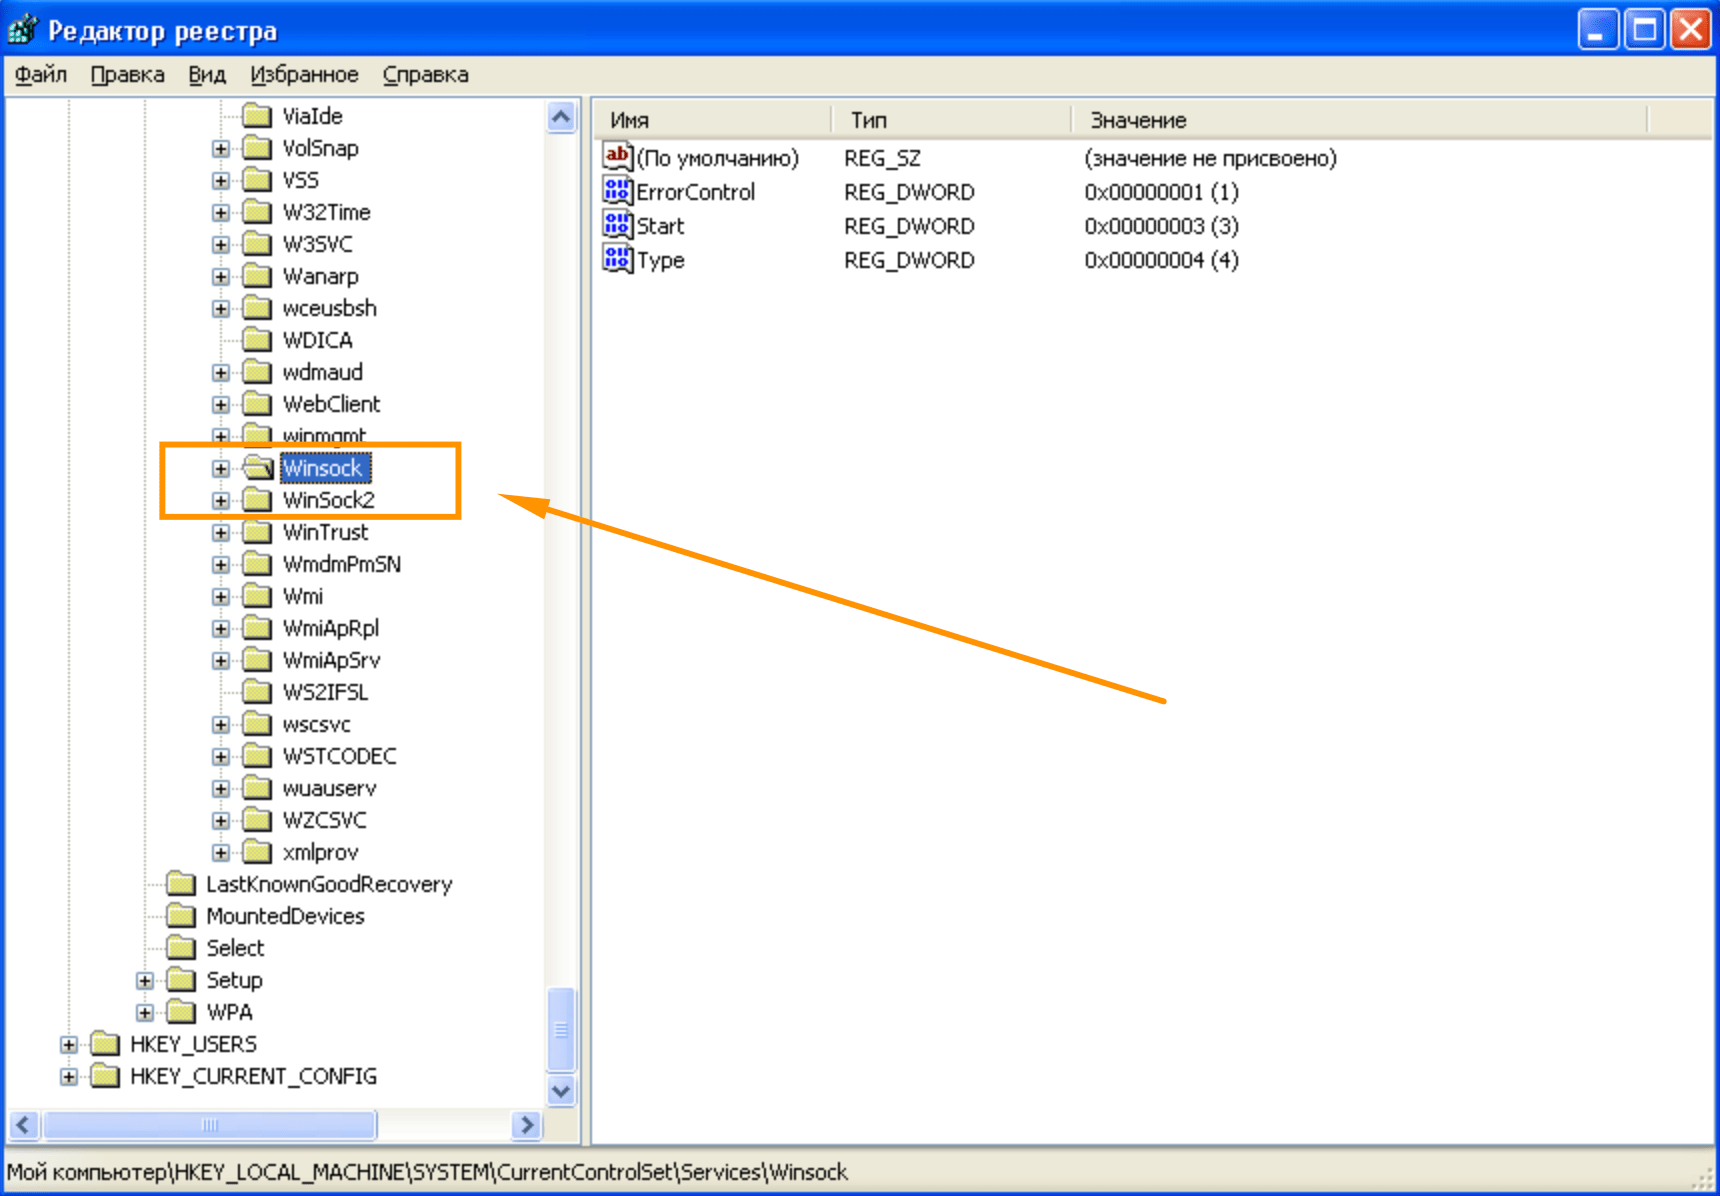Select the WZCSVC key label
1720x1196 pixels.
[x=324, y=820]
